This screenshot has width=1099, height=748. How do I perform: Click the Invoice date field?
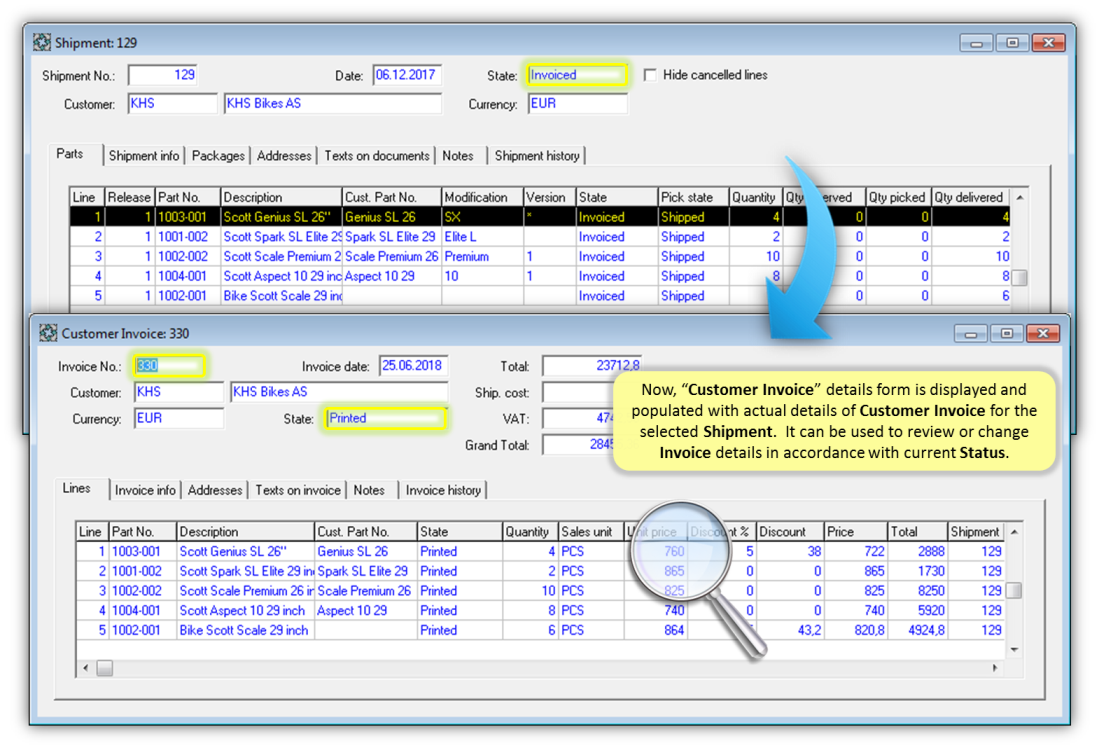tap(414, 366)
